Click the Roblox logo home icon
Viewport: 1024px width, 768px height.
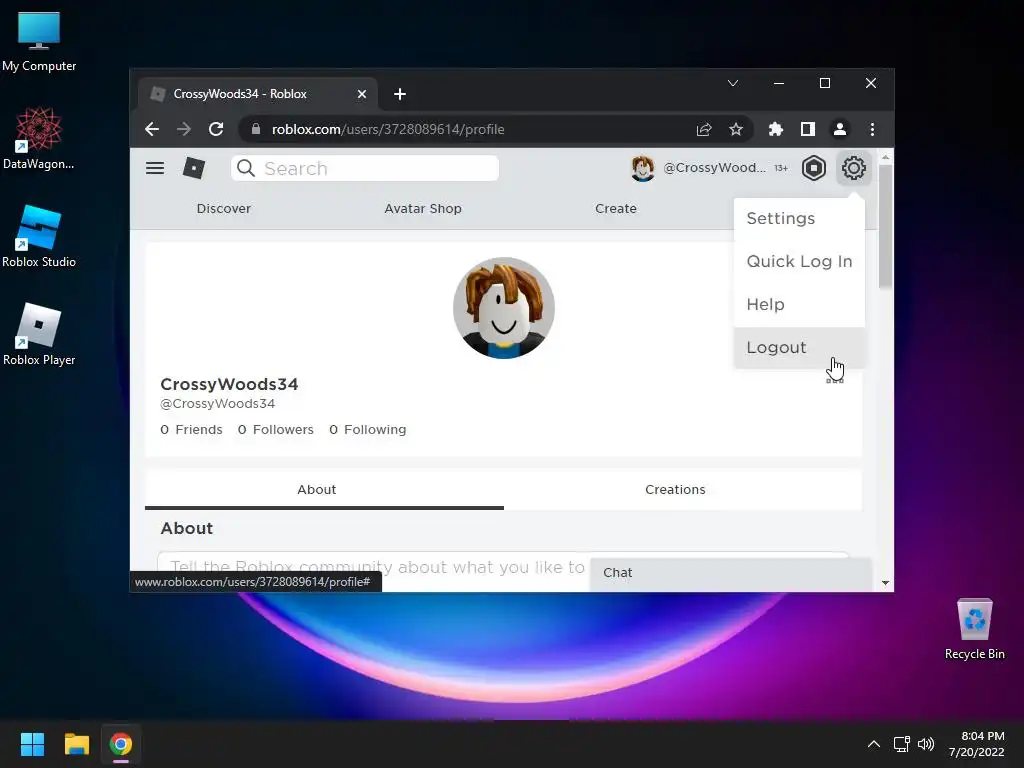coord(193,168)
